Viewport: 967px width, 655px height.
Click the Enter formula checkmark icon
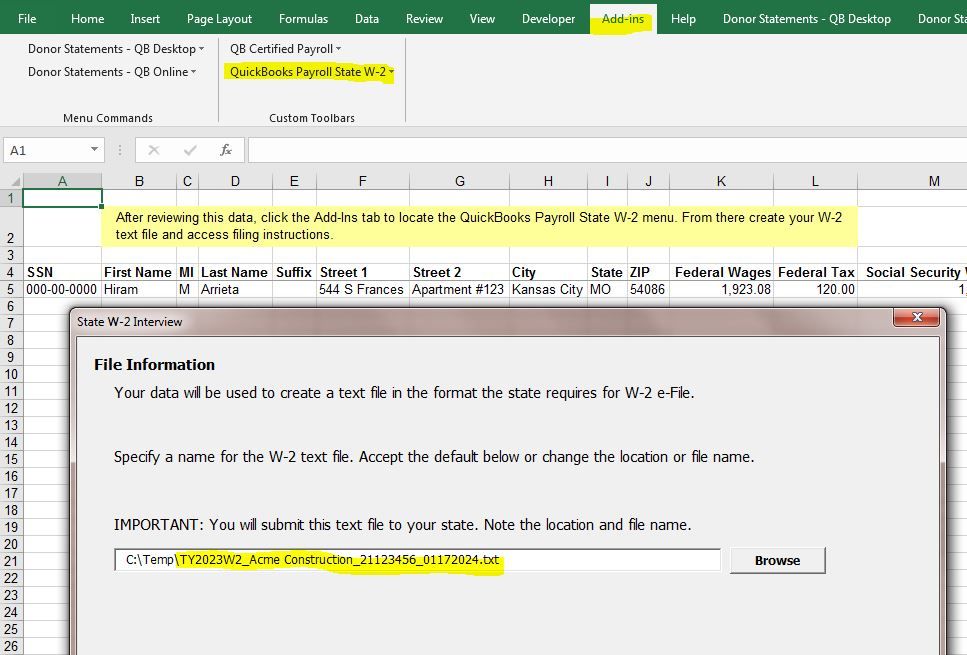tap(190, 150)
